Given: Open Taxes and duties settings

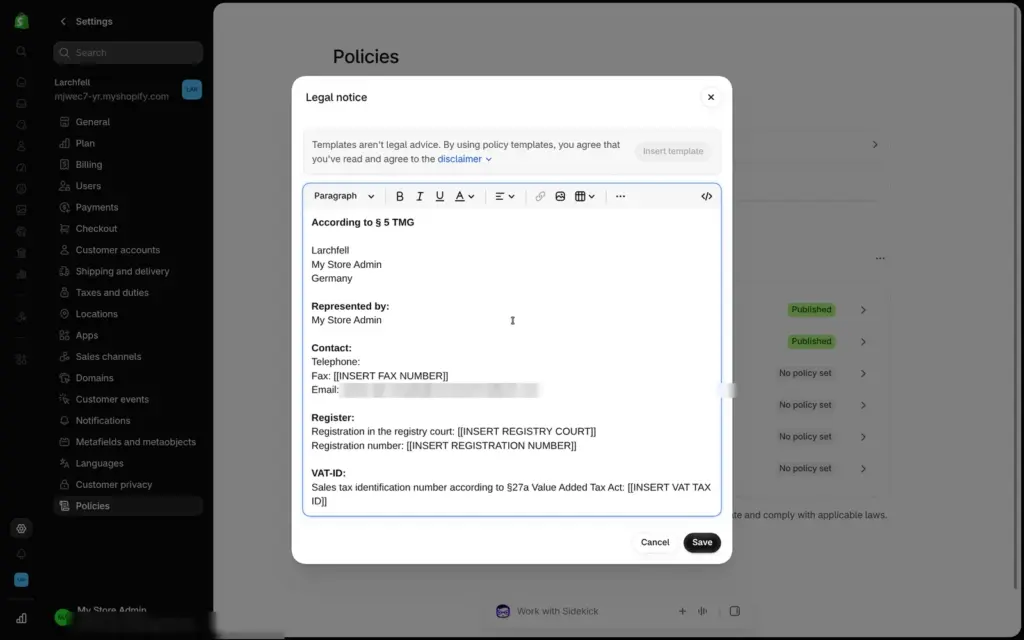Looking at the screenshot, I should [128, 293].
